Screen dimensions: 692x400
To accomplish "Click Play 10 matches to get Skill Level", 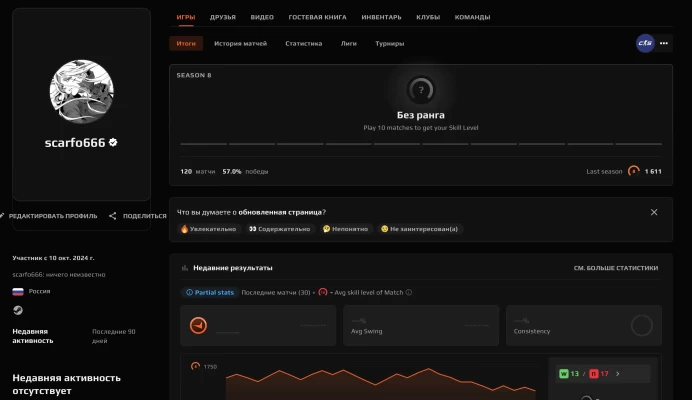I will click(421, 128).
